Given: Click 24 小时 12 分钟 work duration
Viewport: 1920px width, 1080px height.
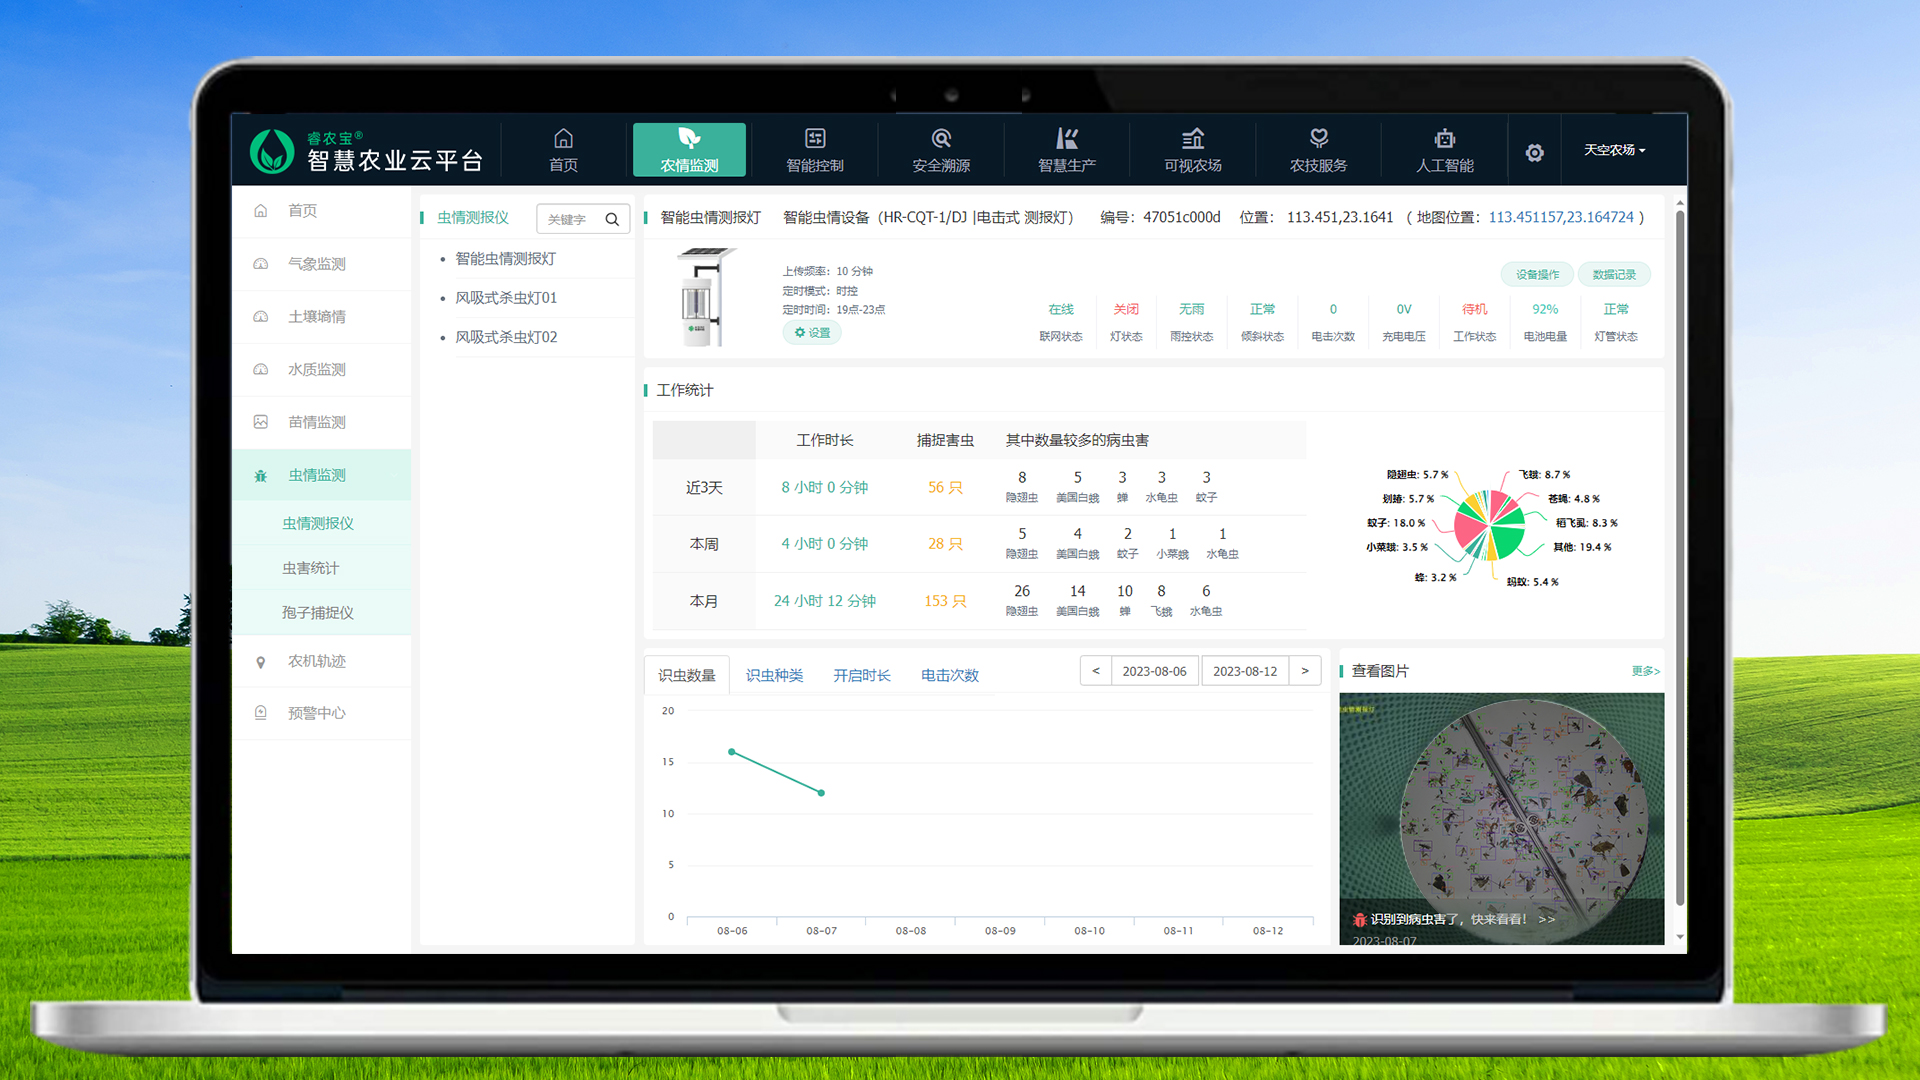Looking at the screenshot, I should pyautogui.click(x=824, y=601).
